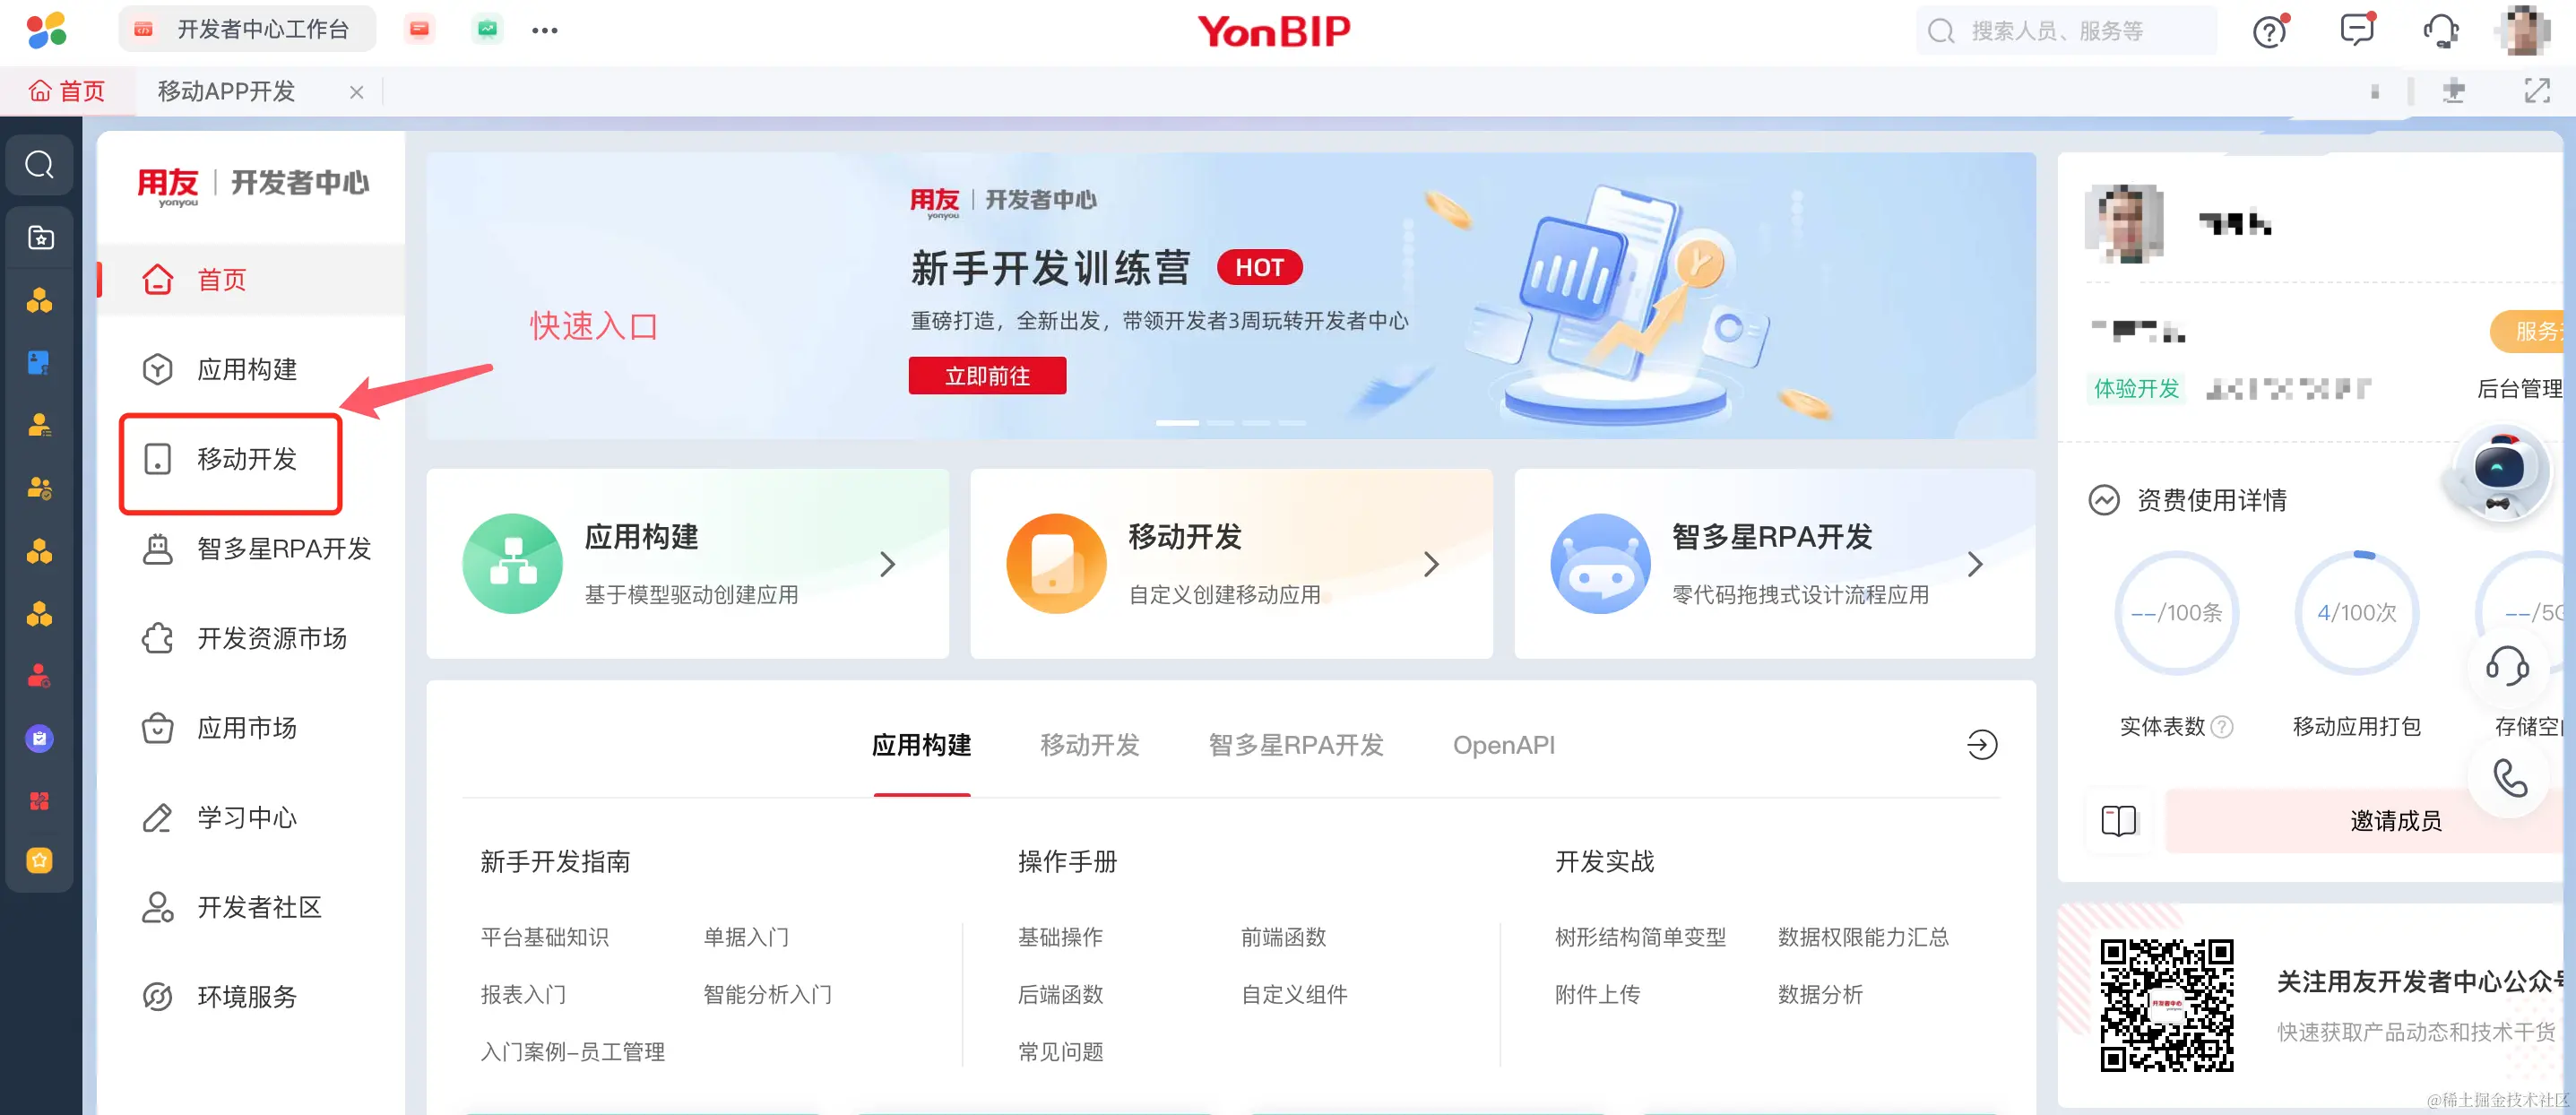The image size is (2576, 1115).
Task: Switch to the 智多星RPA开发 content tab
Action: pos(1296,745)
